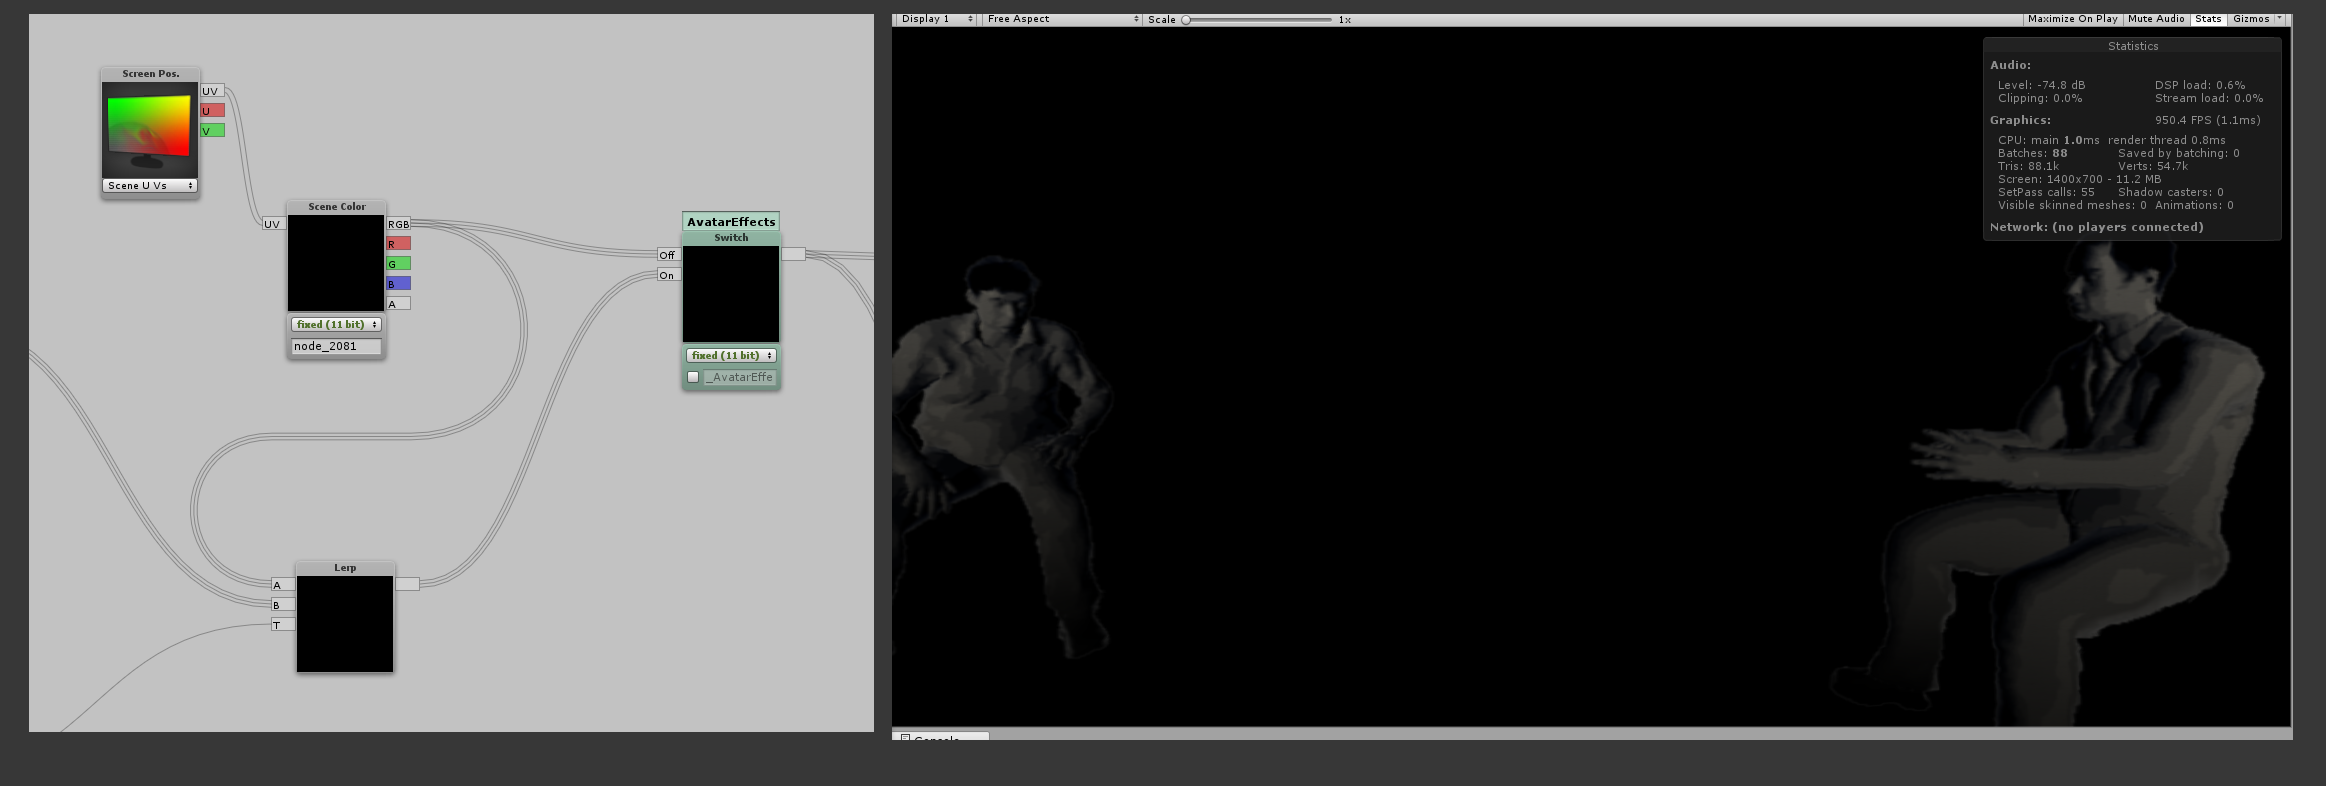Screen dimensions: 2326x786
Task: Click the 950.4 FPS readout
Action: point(2207,120)
